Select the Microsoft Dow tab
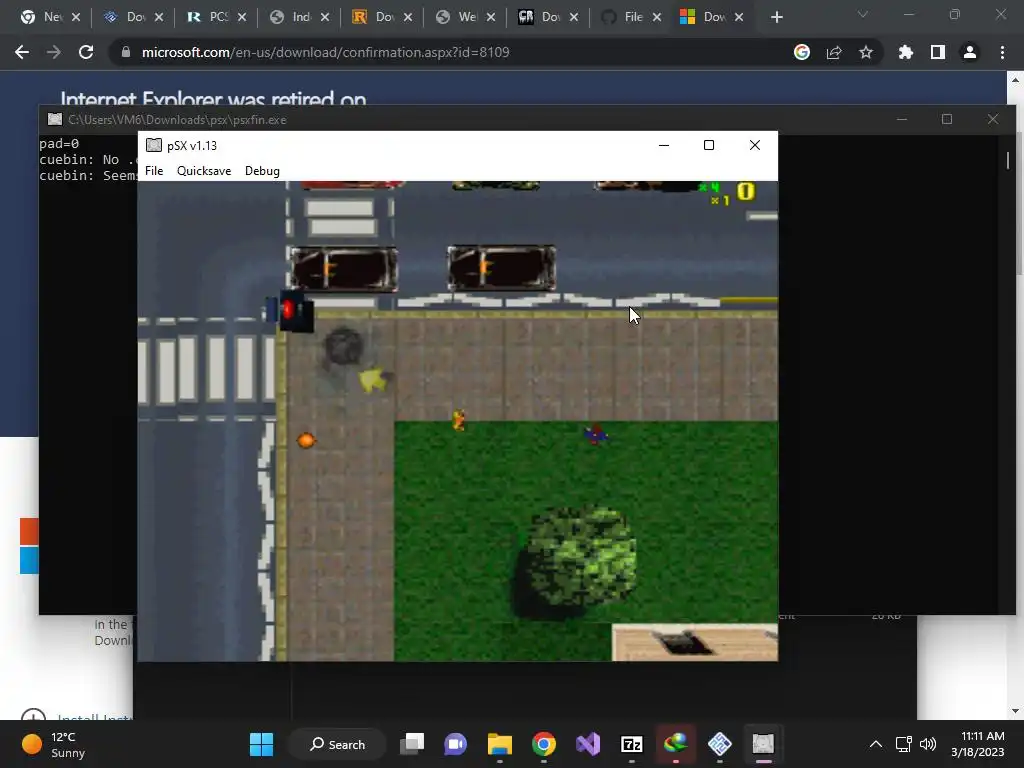Viewport: 1024px width, 768px height. pyautogui.click(x=712, y=17)
